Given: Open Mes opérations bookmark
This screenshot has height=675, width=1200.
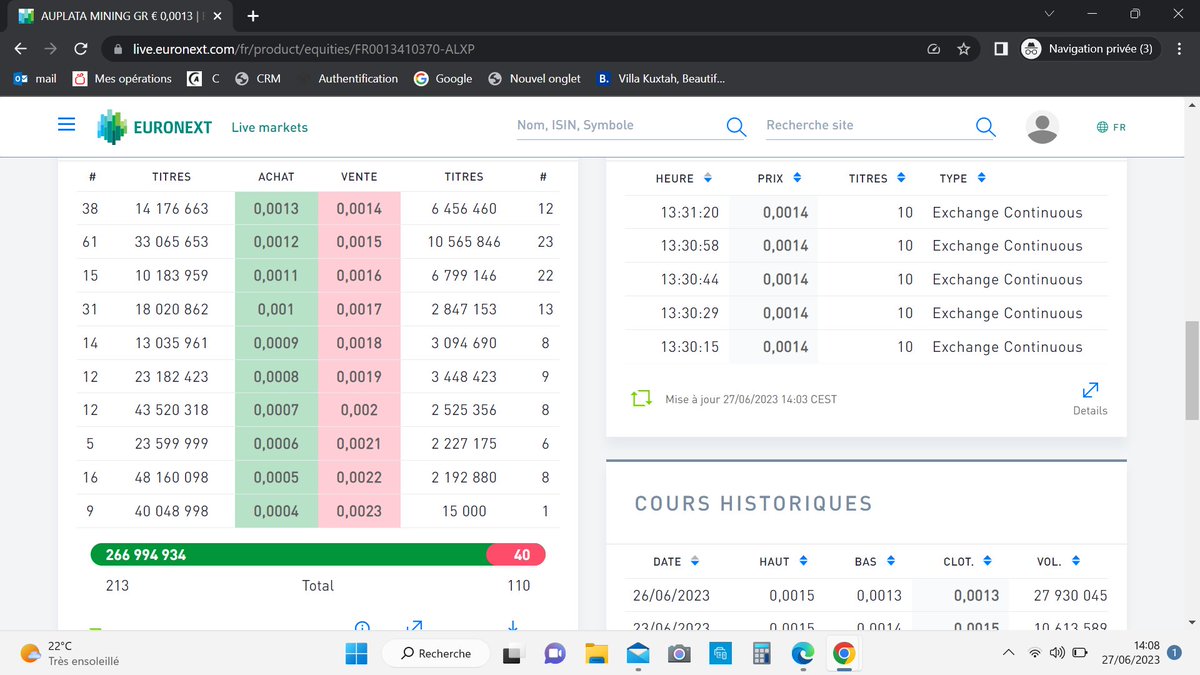Looking at the screenshot, I should [x=122, y=78].
